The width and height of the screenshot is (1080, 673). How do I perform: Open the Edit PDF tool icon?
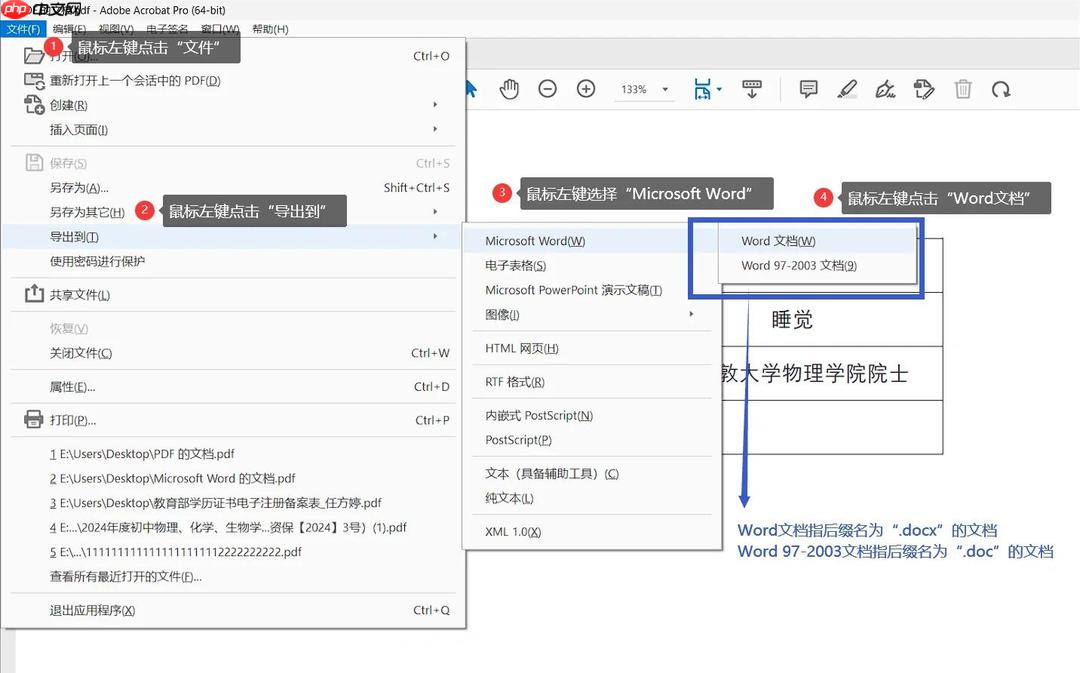(x=923, y=89)
